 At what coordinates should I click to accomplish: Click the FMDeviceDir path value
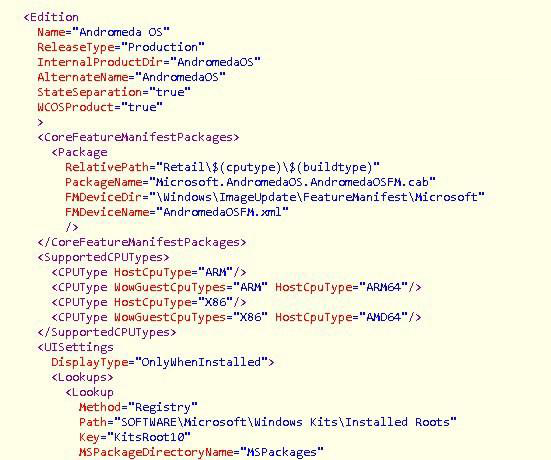(x=317, y=197)
